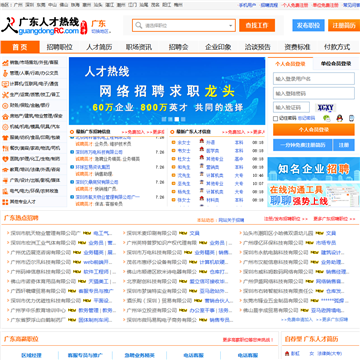Select the first banner carousel indicator

164,119
